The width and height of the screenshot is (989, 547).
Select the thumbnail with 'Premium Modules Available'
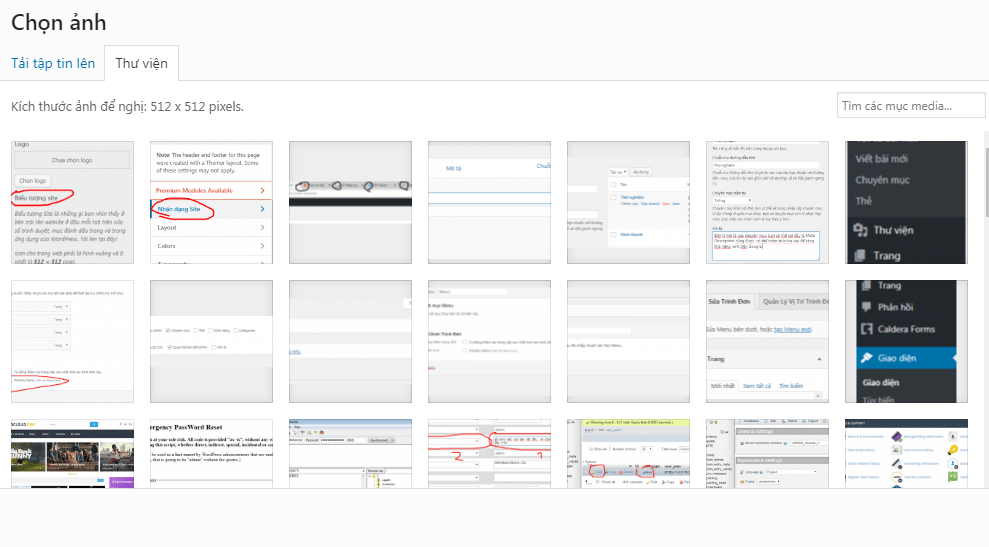point(211,202)
